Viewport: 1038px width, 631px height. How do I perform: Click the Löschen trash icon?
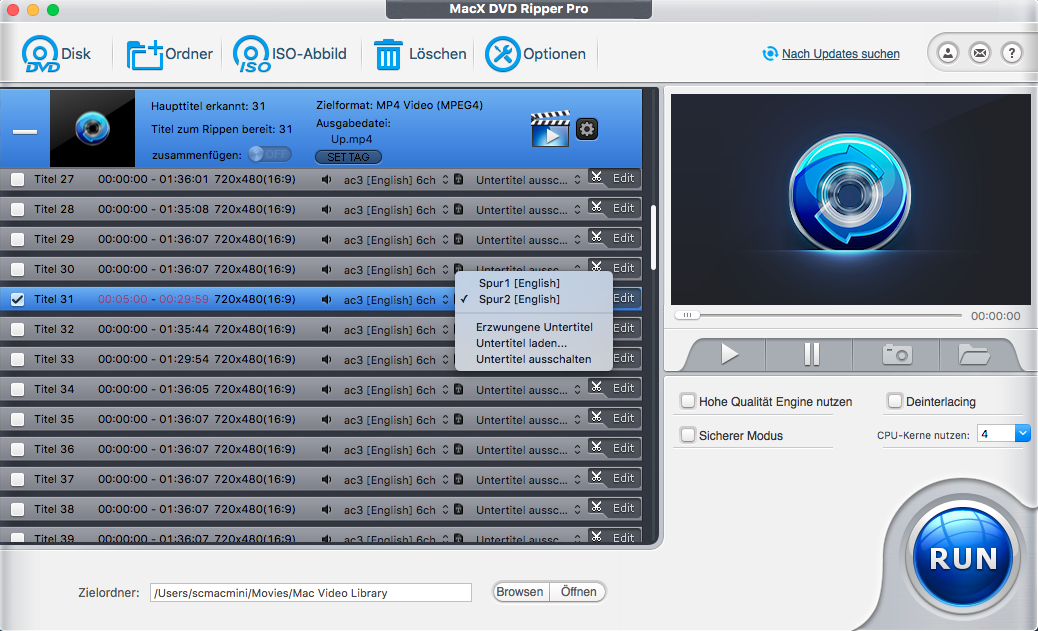tap(388, 54)
